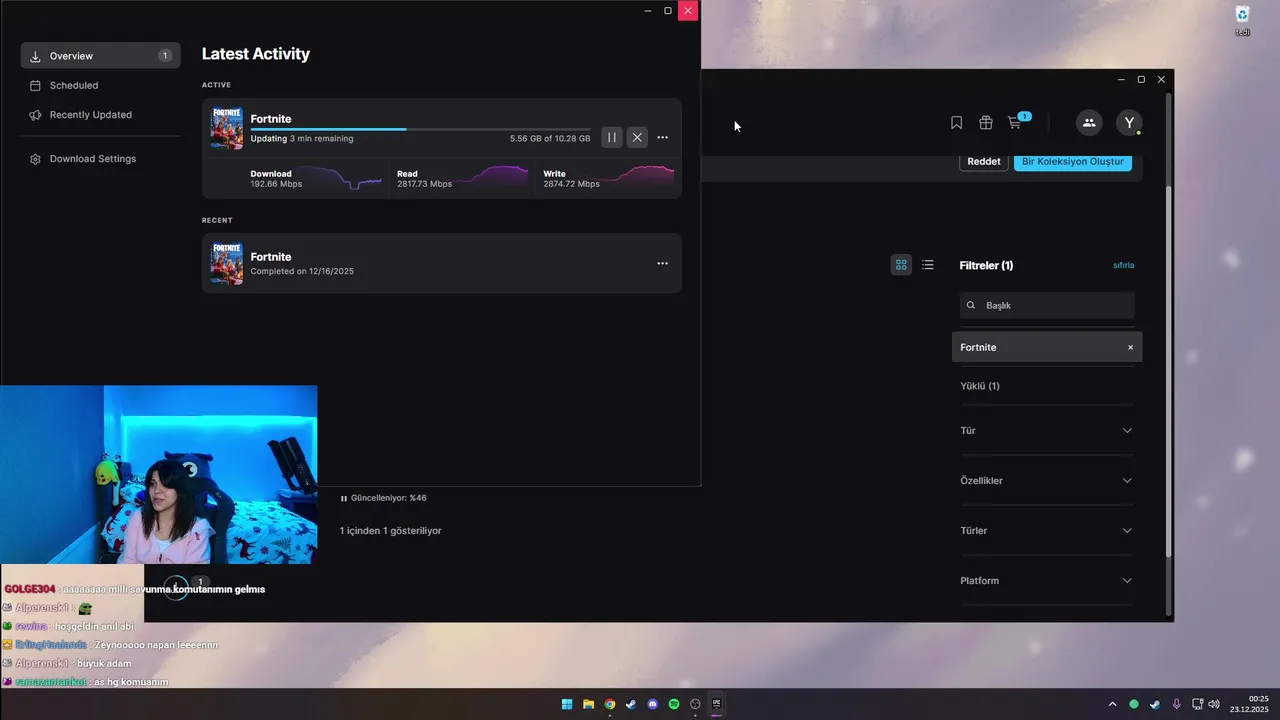This screenshot has width=1280, height=720.
Task: Open the volume tray icon
Action: click(1214, 704)
